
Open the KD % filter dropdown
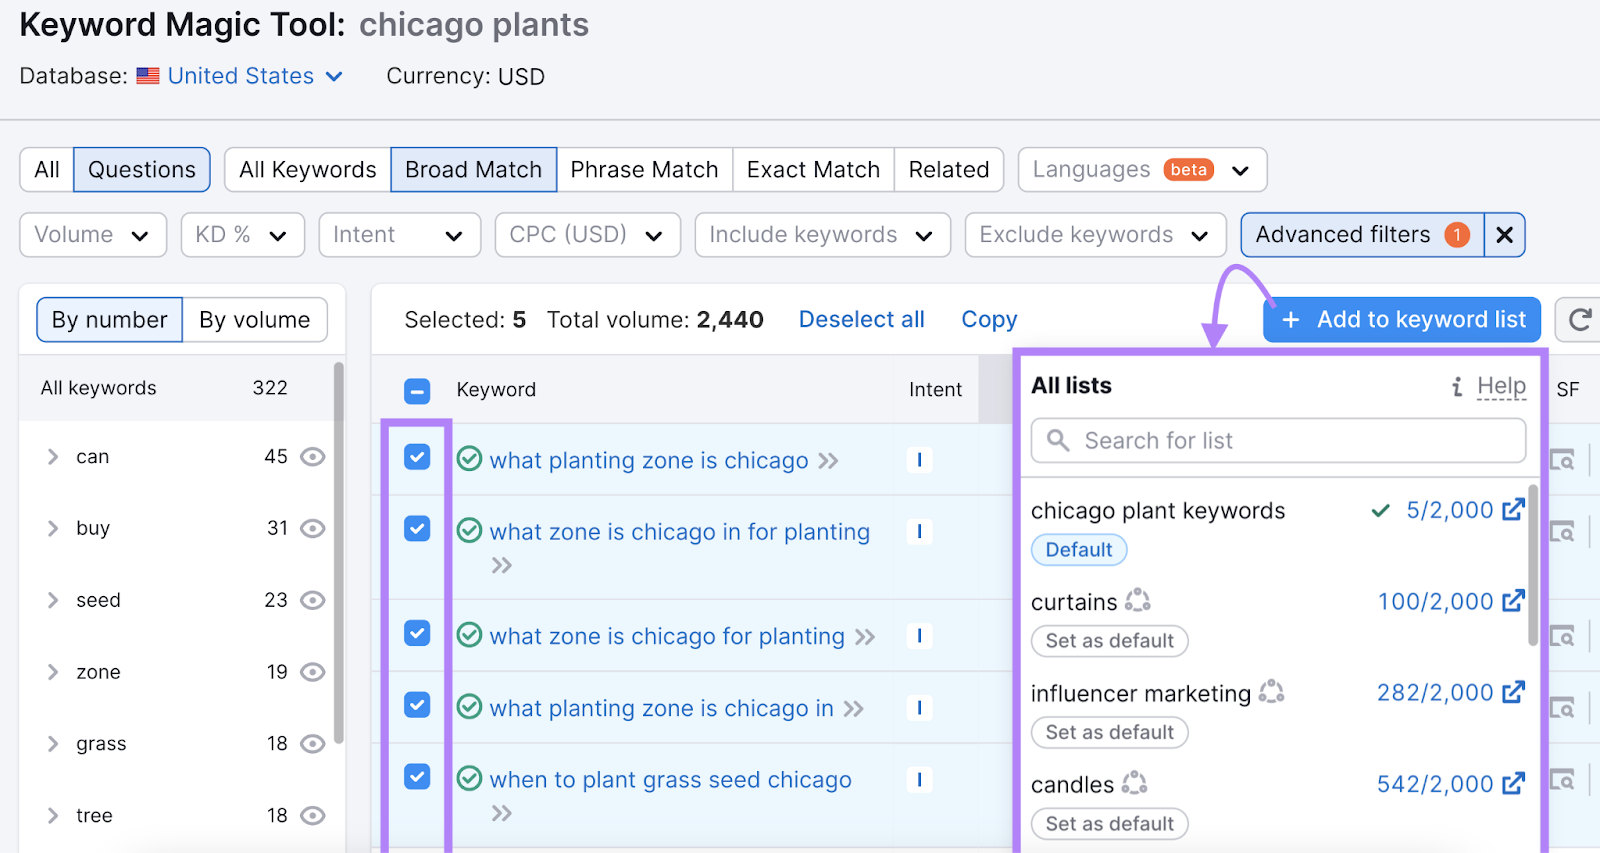tap(243, 235)
